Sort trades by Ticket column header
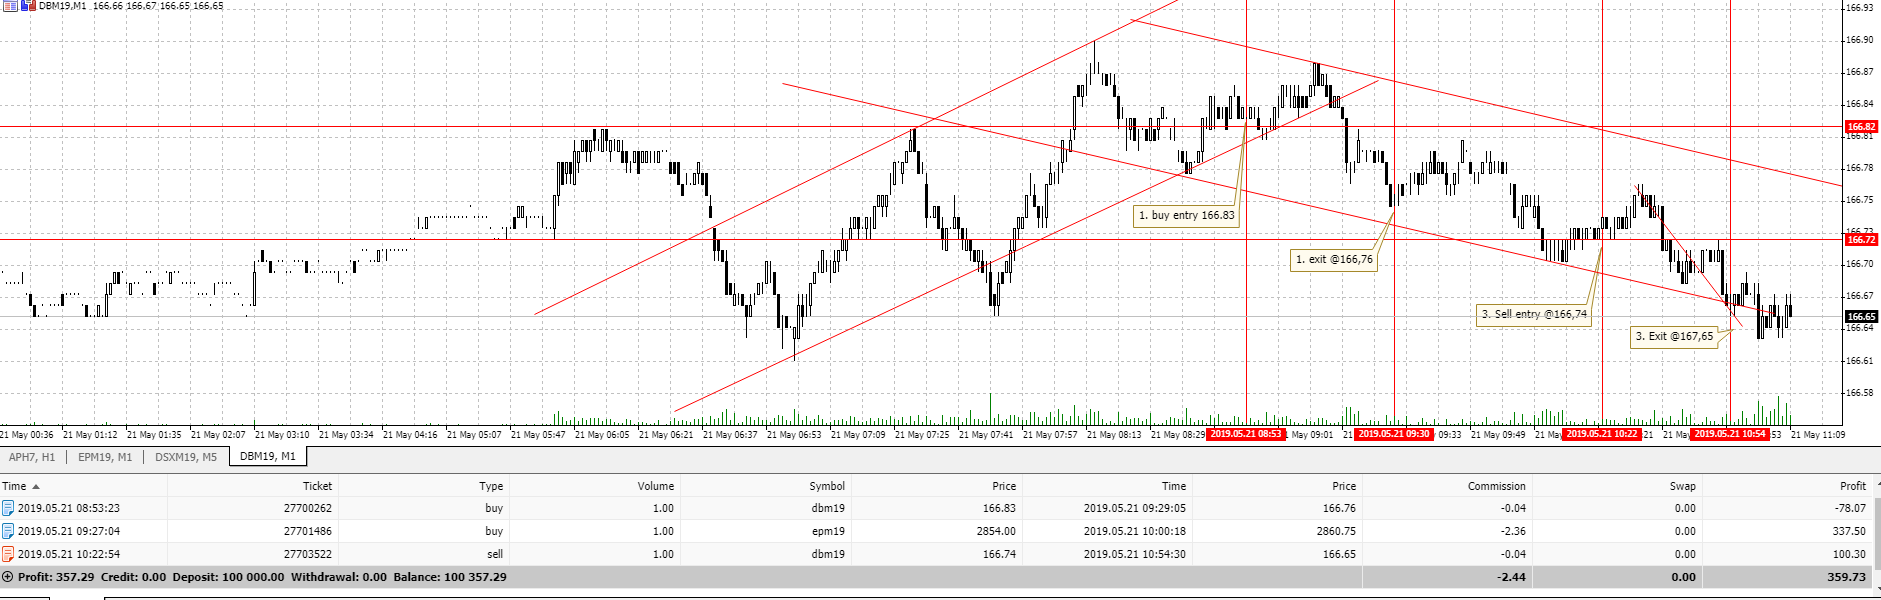This screenshot has height=600, width=1881. coord(317,486)
